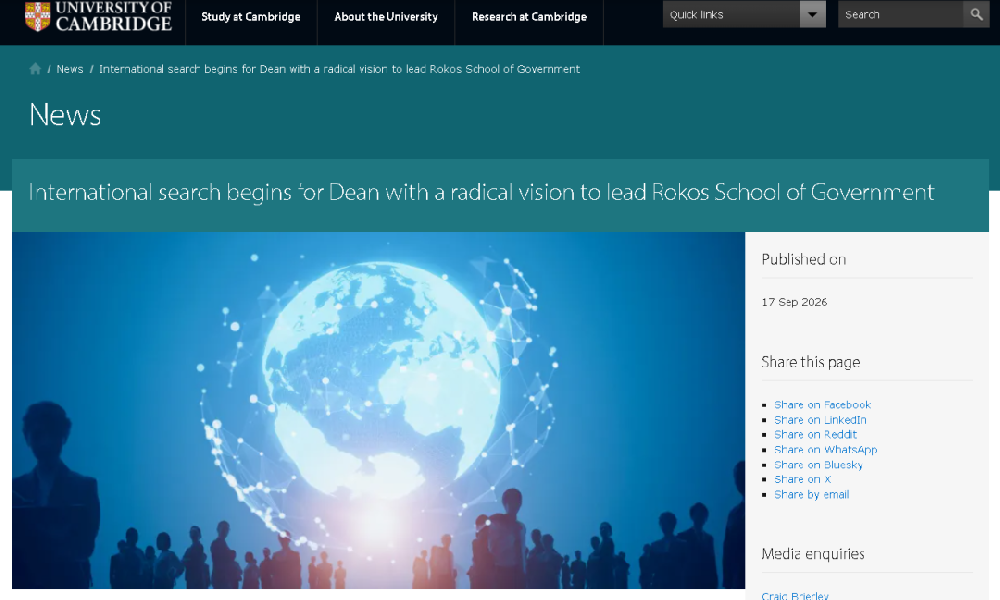Open the Study at Cambridge menu
Image resolution: width=1000 pixels, height=600 pixels.
coord(251,17)
